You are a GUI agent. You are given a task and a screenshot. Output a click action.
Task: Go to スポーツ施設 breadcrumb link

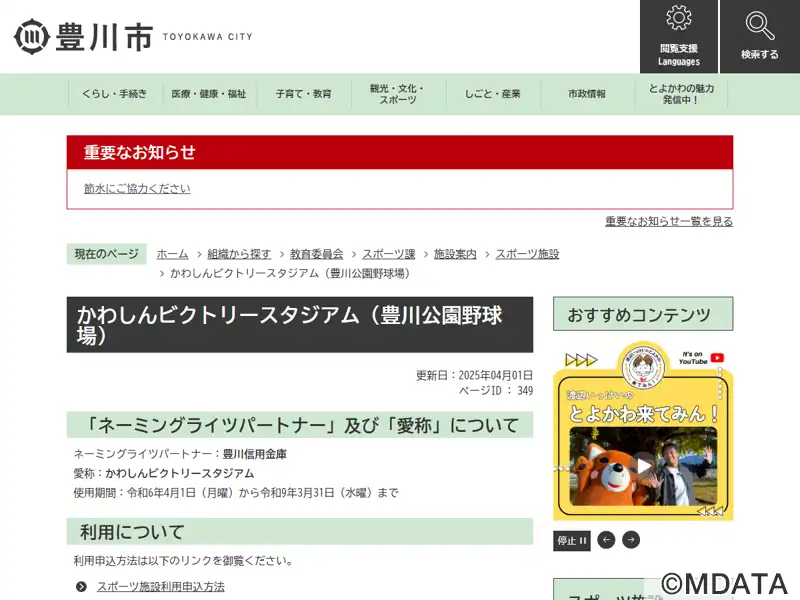point(528,254)
